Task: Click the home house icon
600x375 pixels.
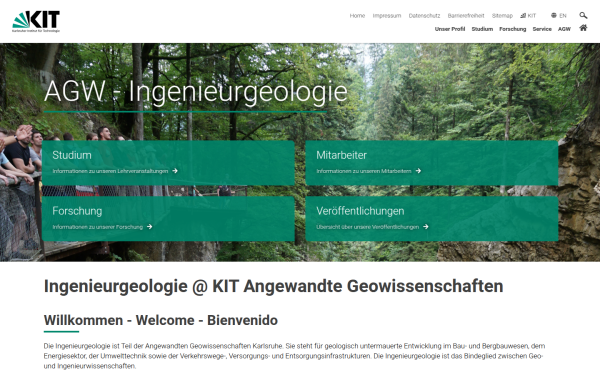Action: click(x=583, y=28)
